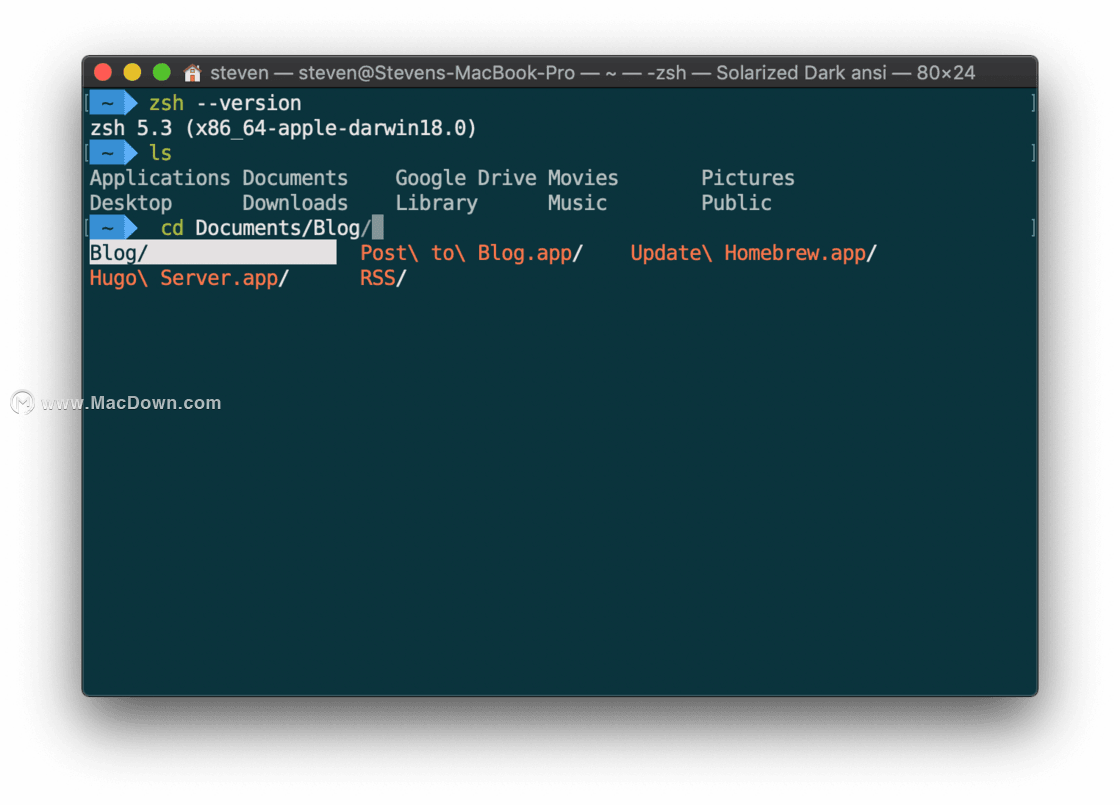Click the blue prompt segment beside 'zsh --version'
The width and height of the screenshot is (1120, 805).
click(114, 103)
